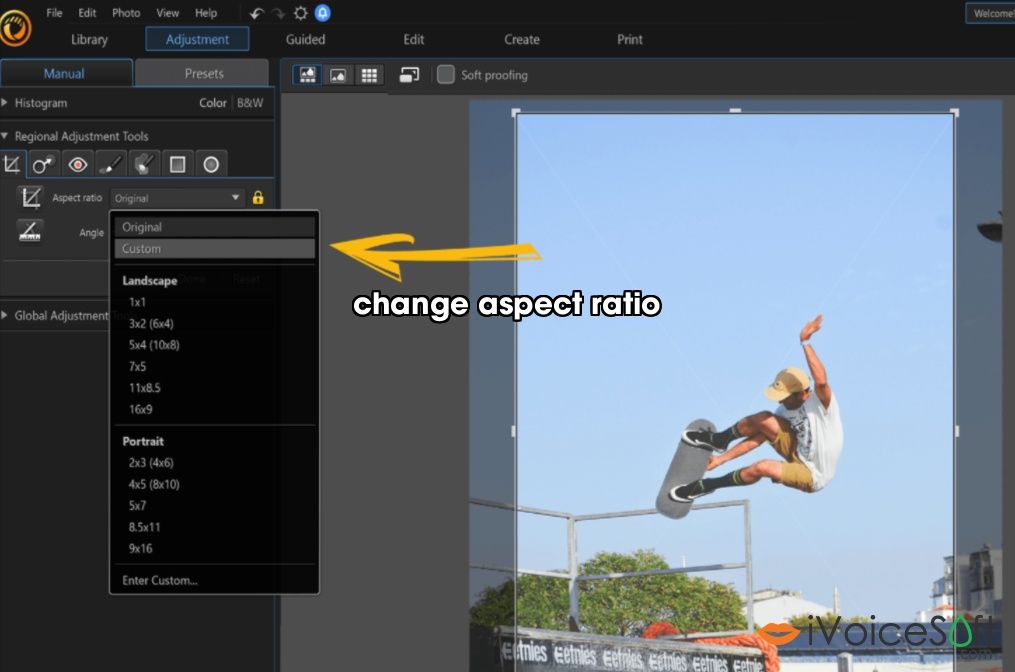Switch to the Print module

[x=630, y=39]
